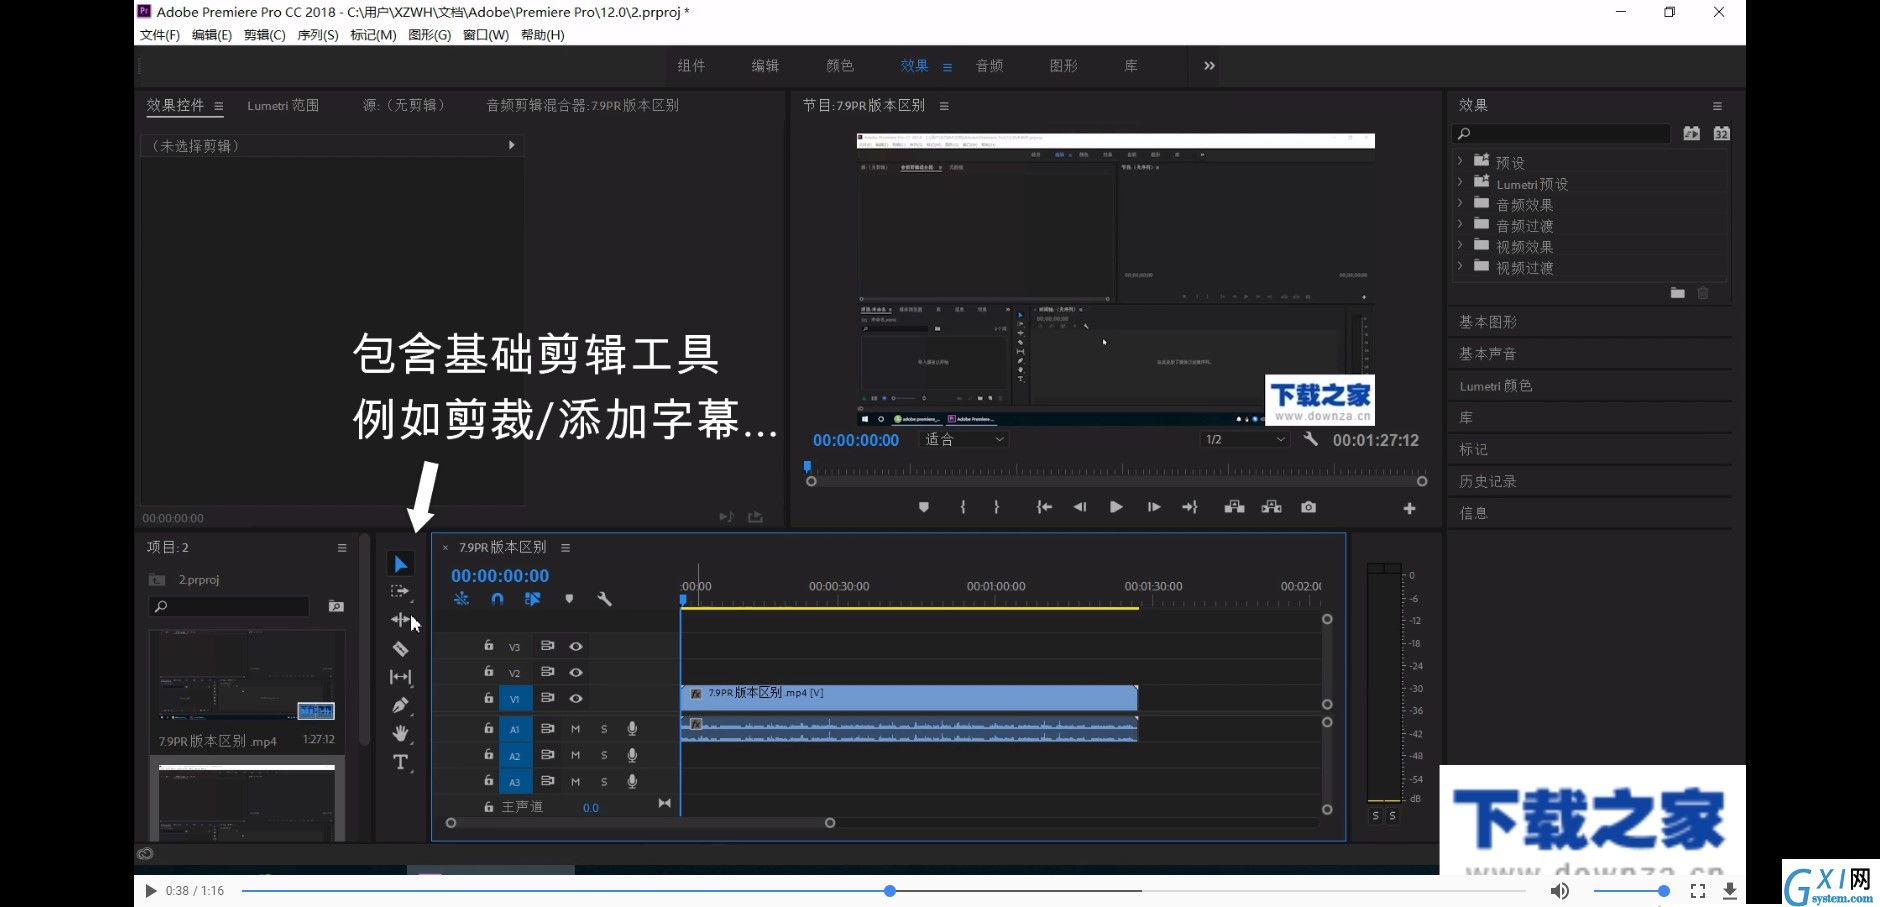Open program monitor settings wrench

click(x=1310, y=439)
